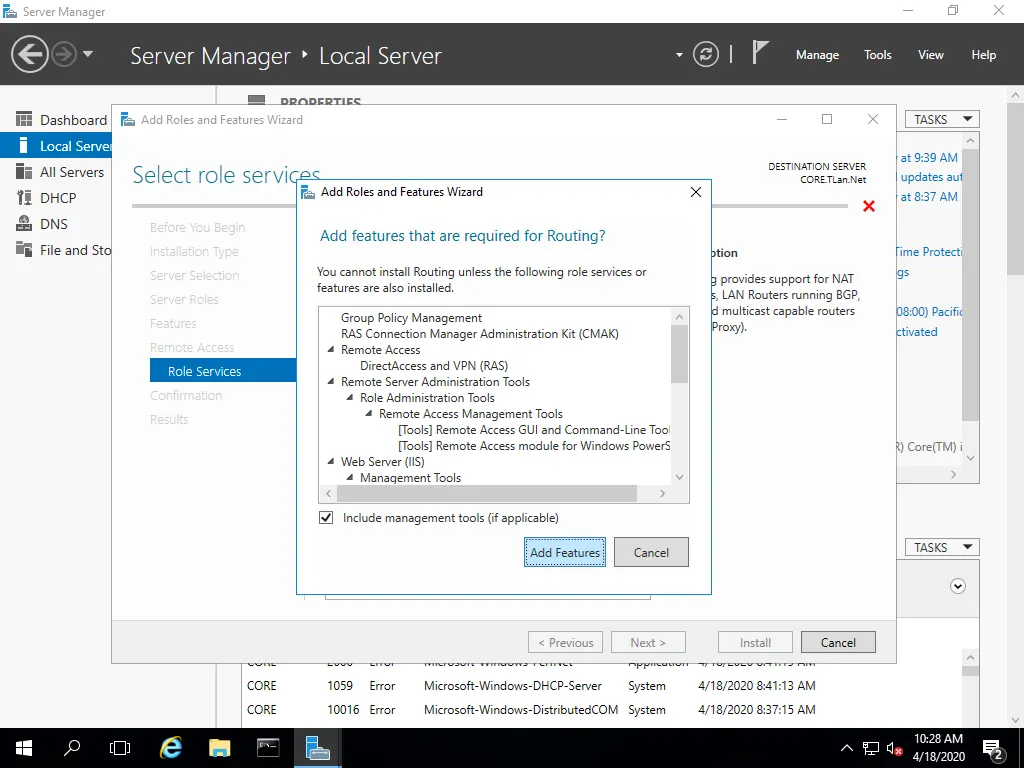Collapse Remote Access Management Tools node
1024x768 pixels.
tap(368, 414)
